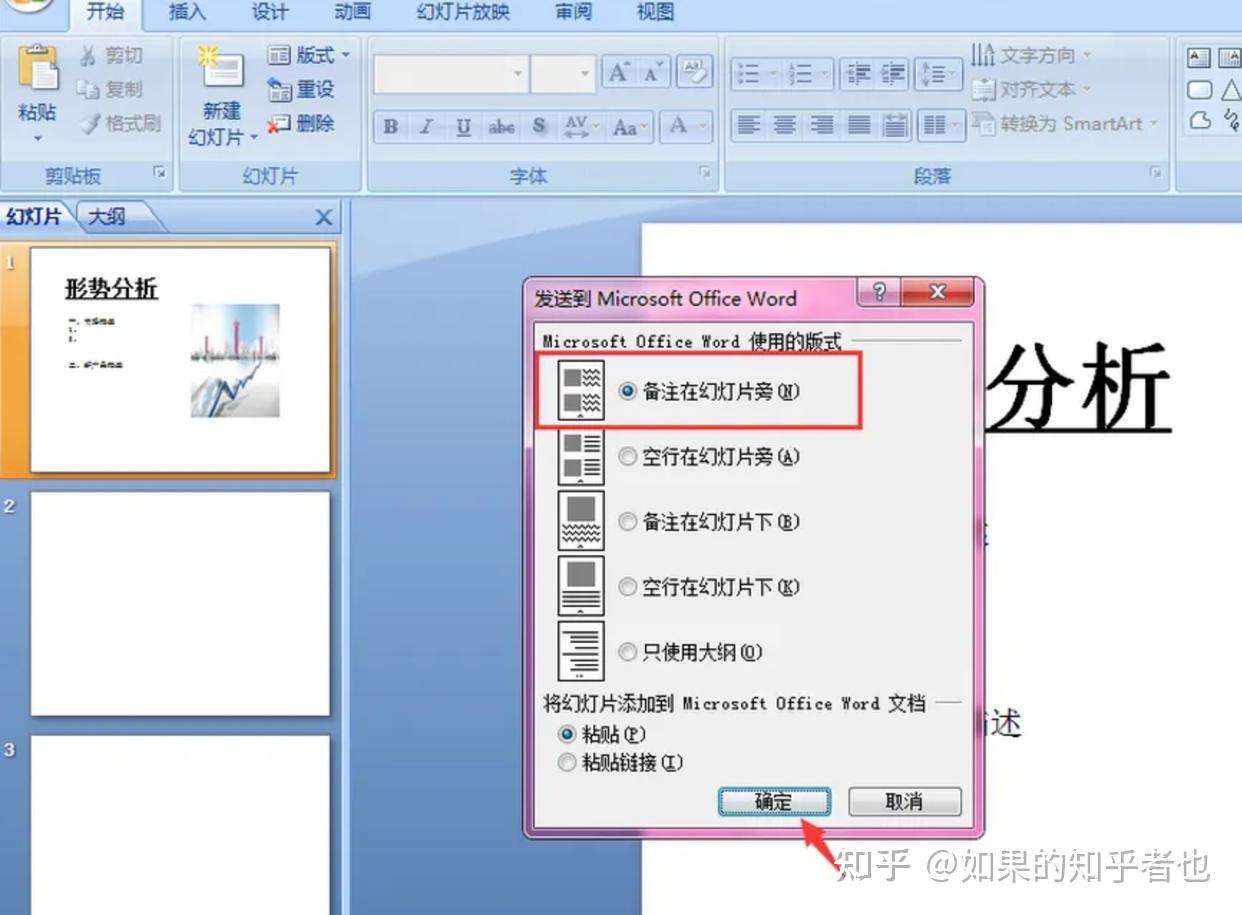
Task: Select 备注在幻灯片下 radio option
Action: (711, 522)
